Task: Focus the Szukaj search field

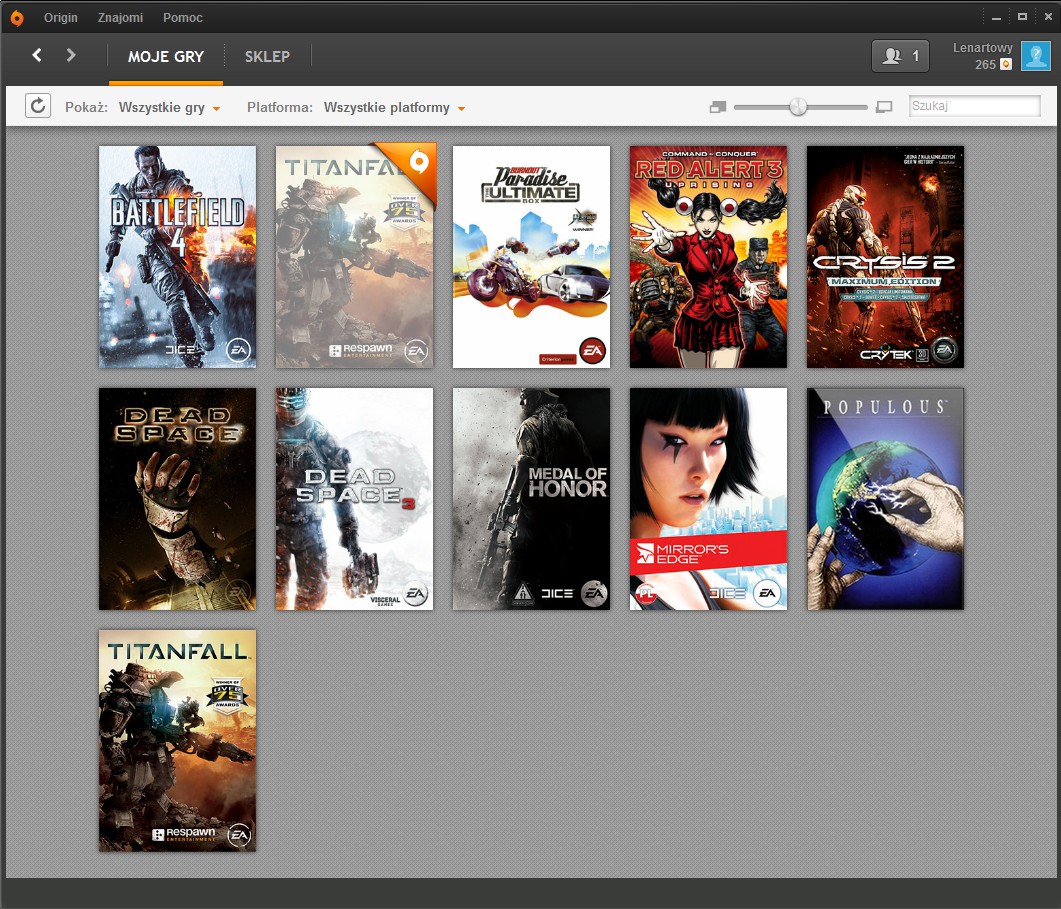Action: [x=974, y=106]
